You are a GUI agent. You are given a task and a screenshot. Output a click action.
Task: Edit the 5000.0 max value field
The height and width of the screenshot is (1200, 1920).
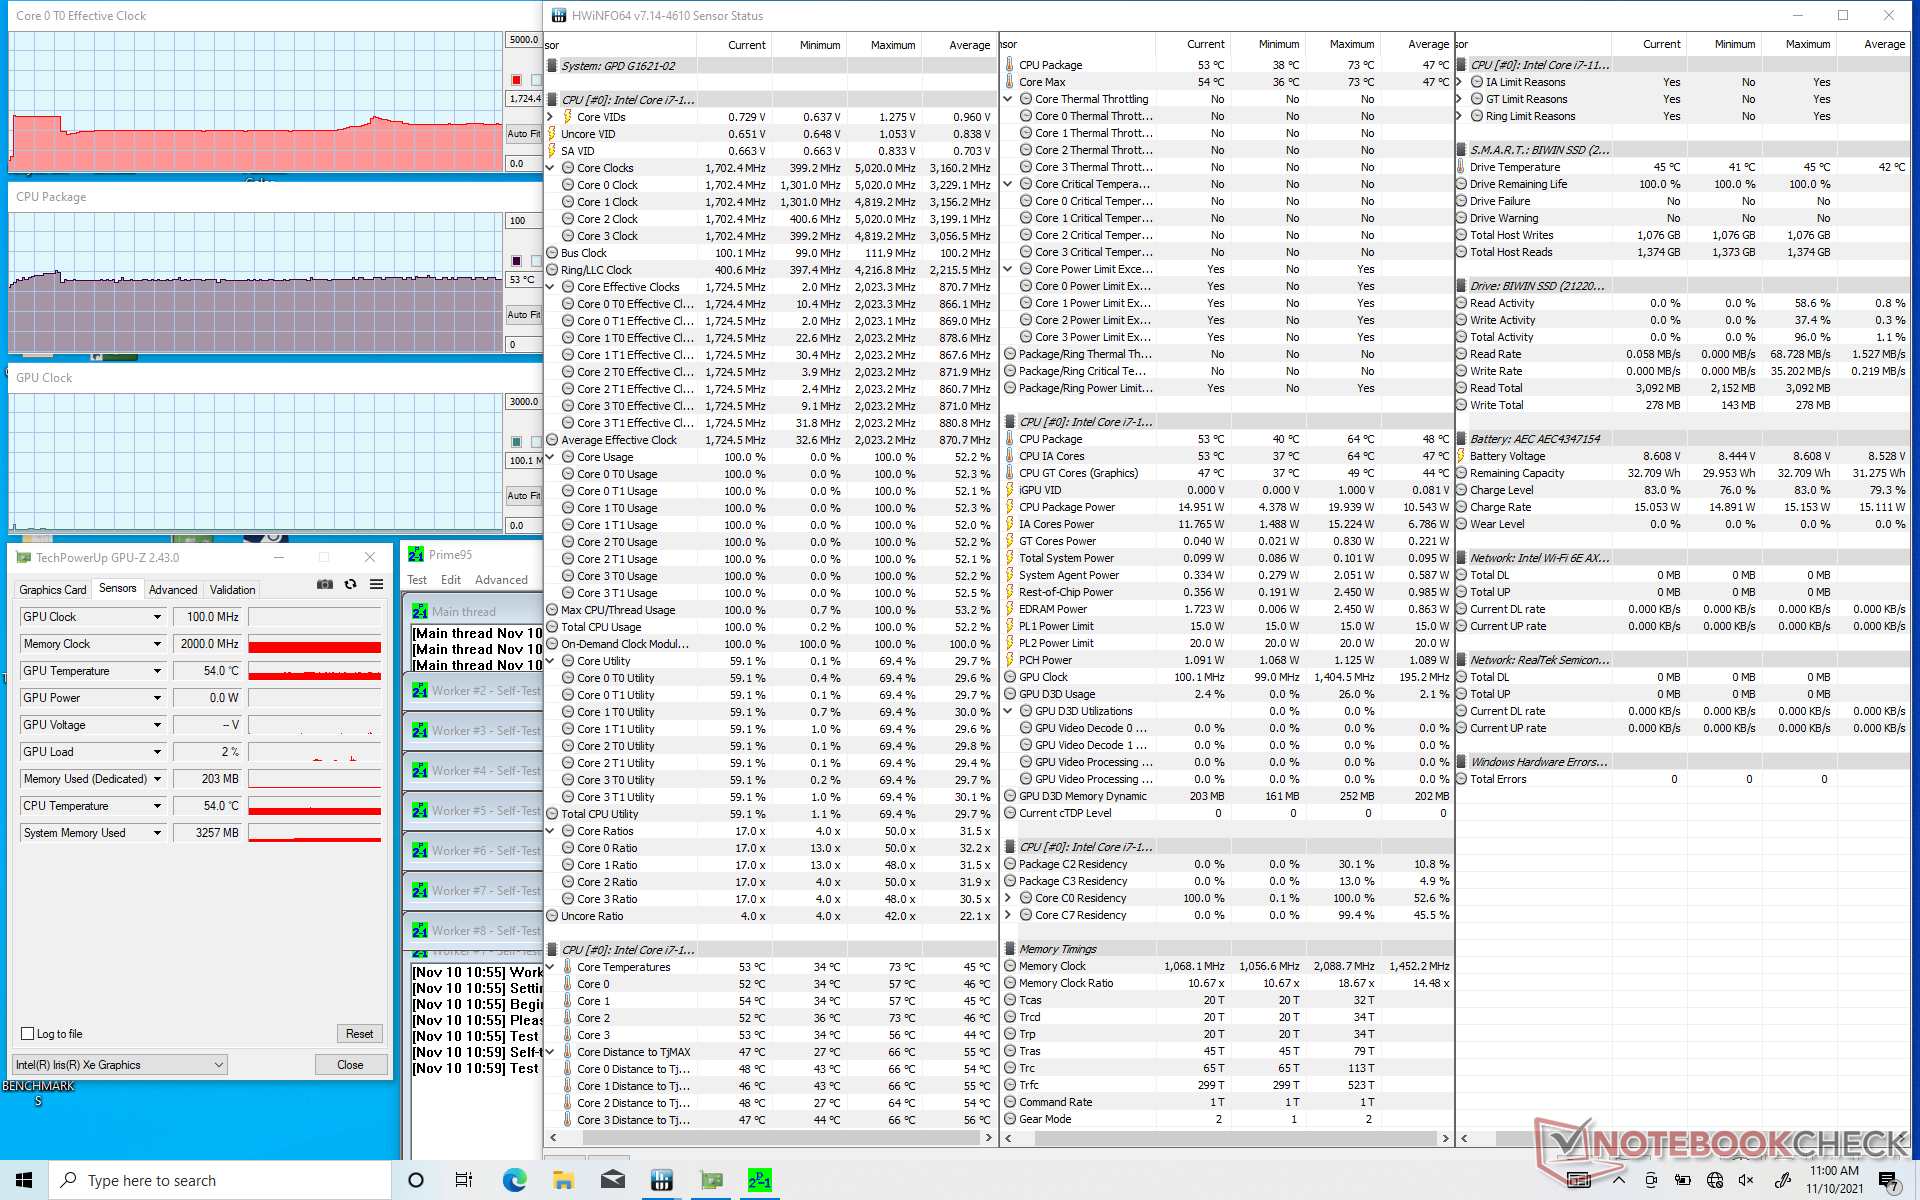coord(523,40)
